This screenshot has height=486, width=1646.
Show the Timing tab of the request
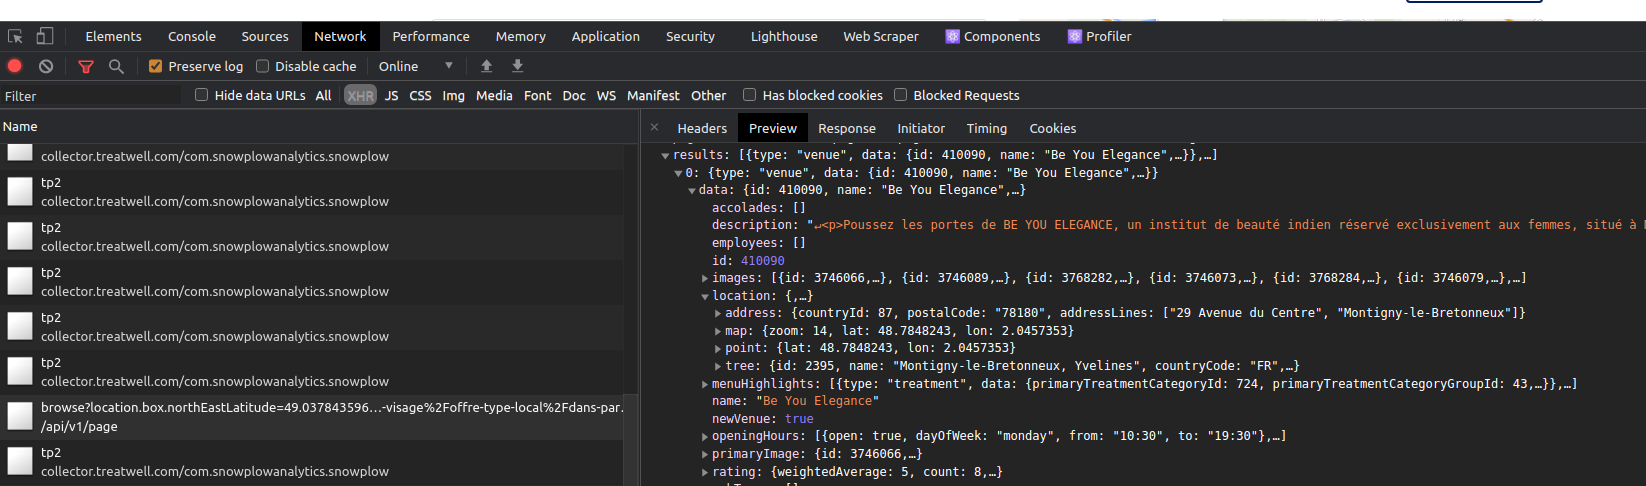pyautogui.click(x=987, y=128)
